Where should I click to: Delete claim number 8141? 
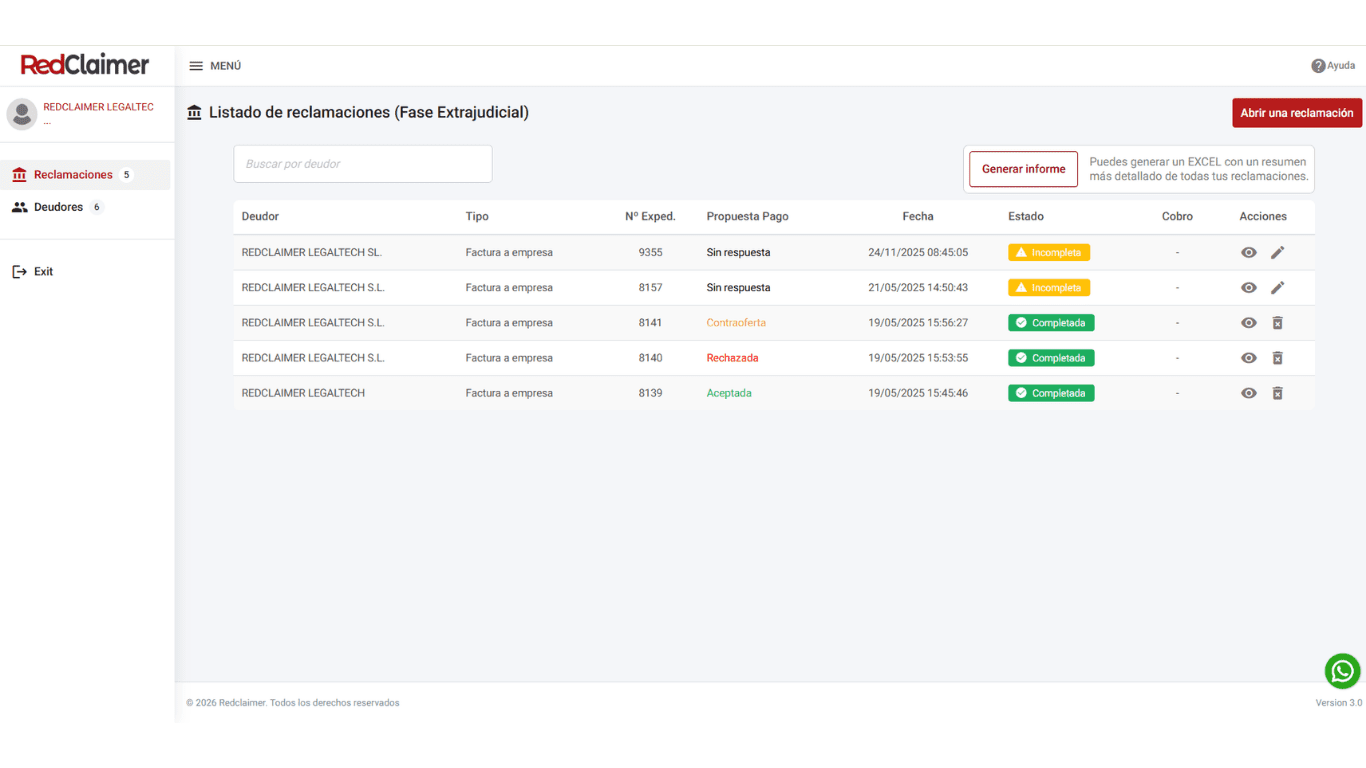pos(1277,323)
